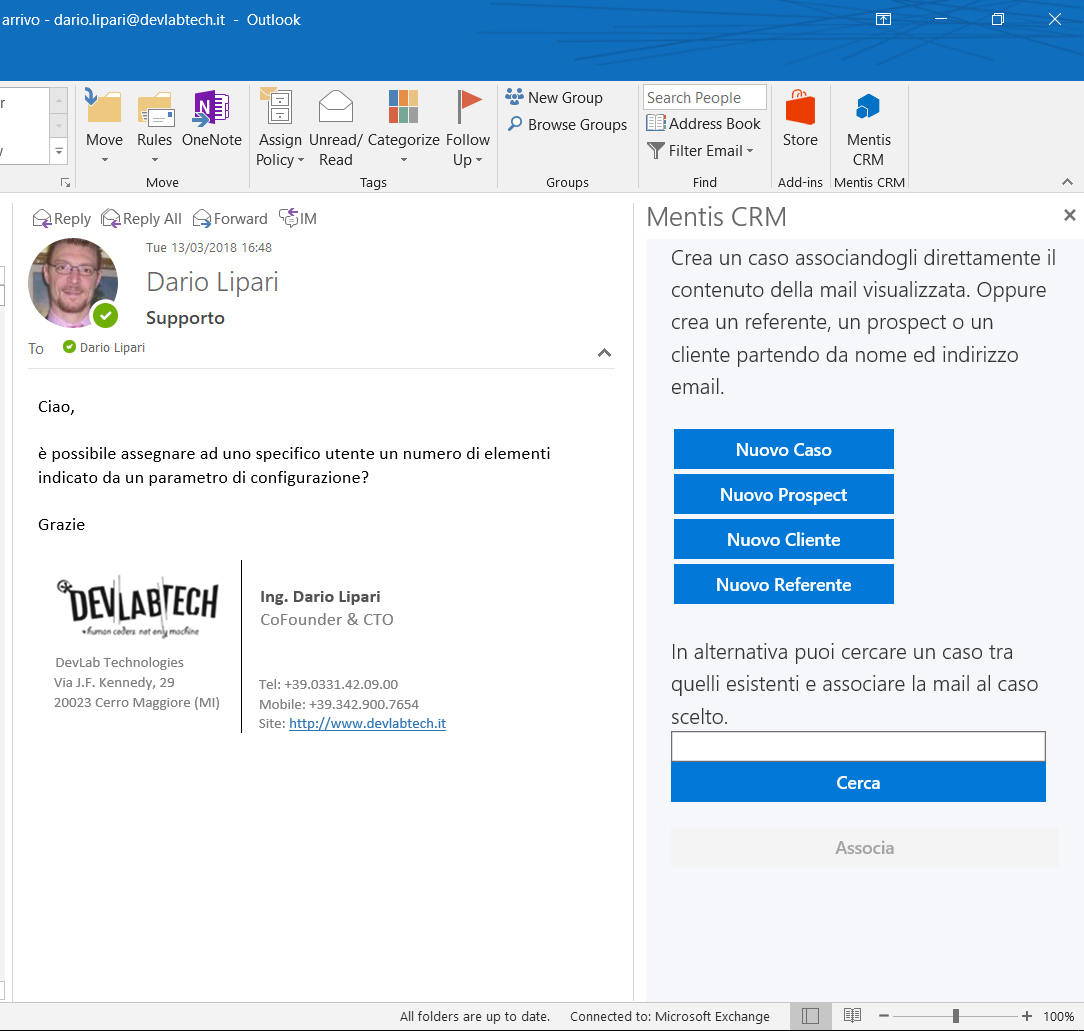Image resolution: width=1084 pixels, height=1031 pixels.
Task: Click the Nuovo Caso button
Action: pyautogui.click(x=783, y=449)
